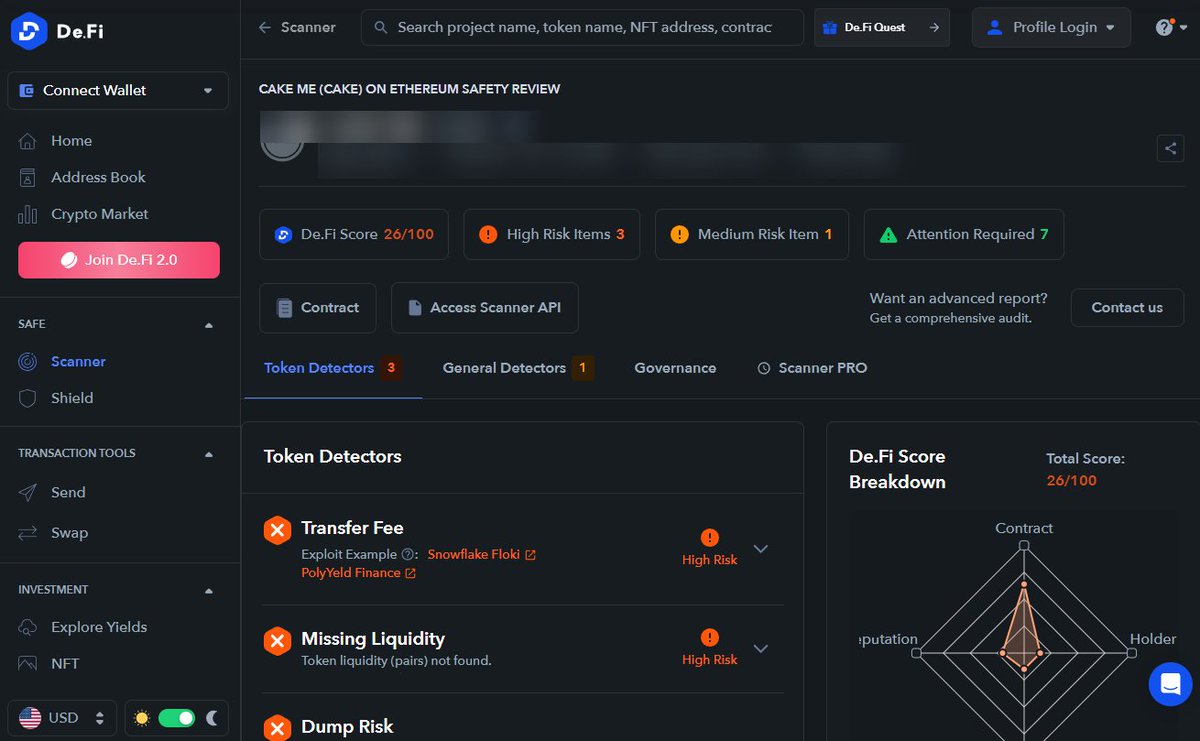Image resolution: width=1200 pixels, height=741 pixels.
Task: Switch to Scanner PRO tab
Action: tap(812, 368)
